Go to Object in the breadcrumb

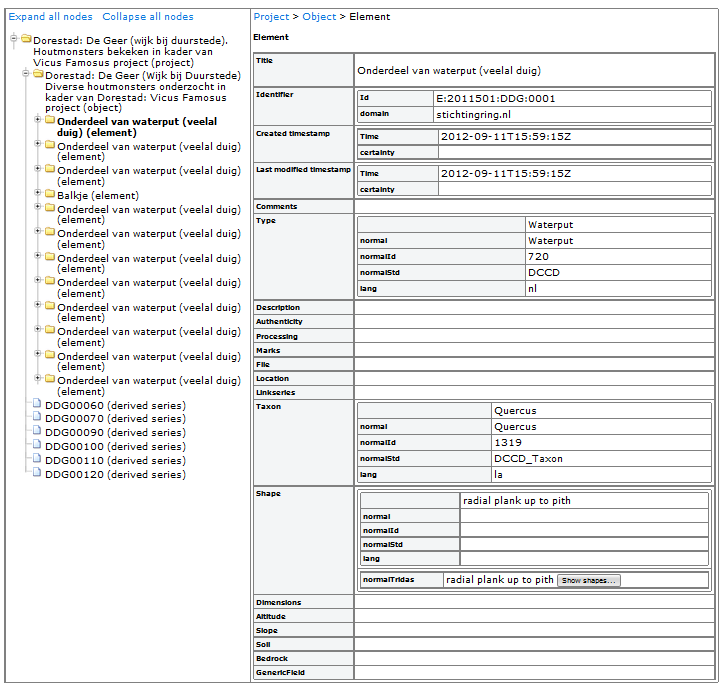pos(319,17)
